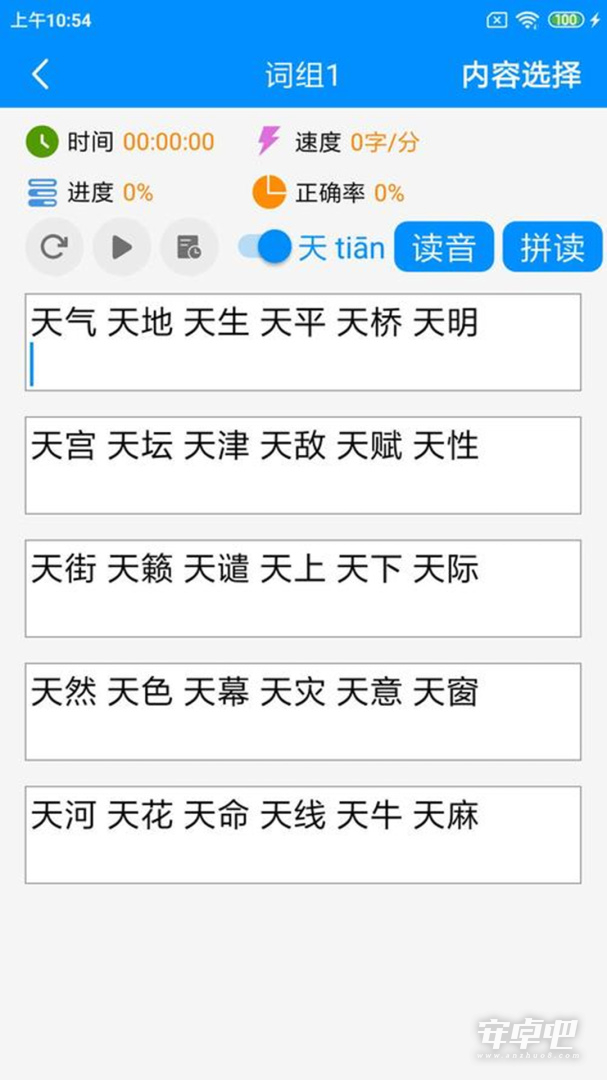The height and width of the screenshot is (1080, 607).
Task: Select the input box starting with 天然
Action: point(303,712)
